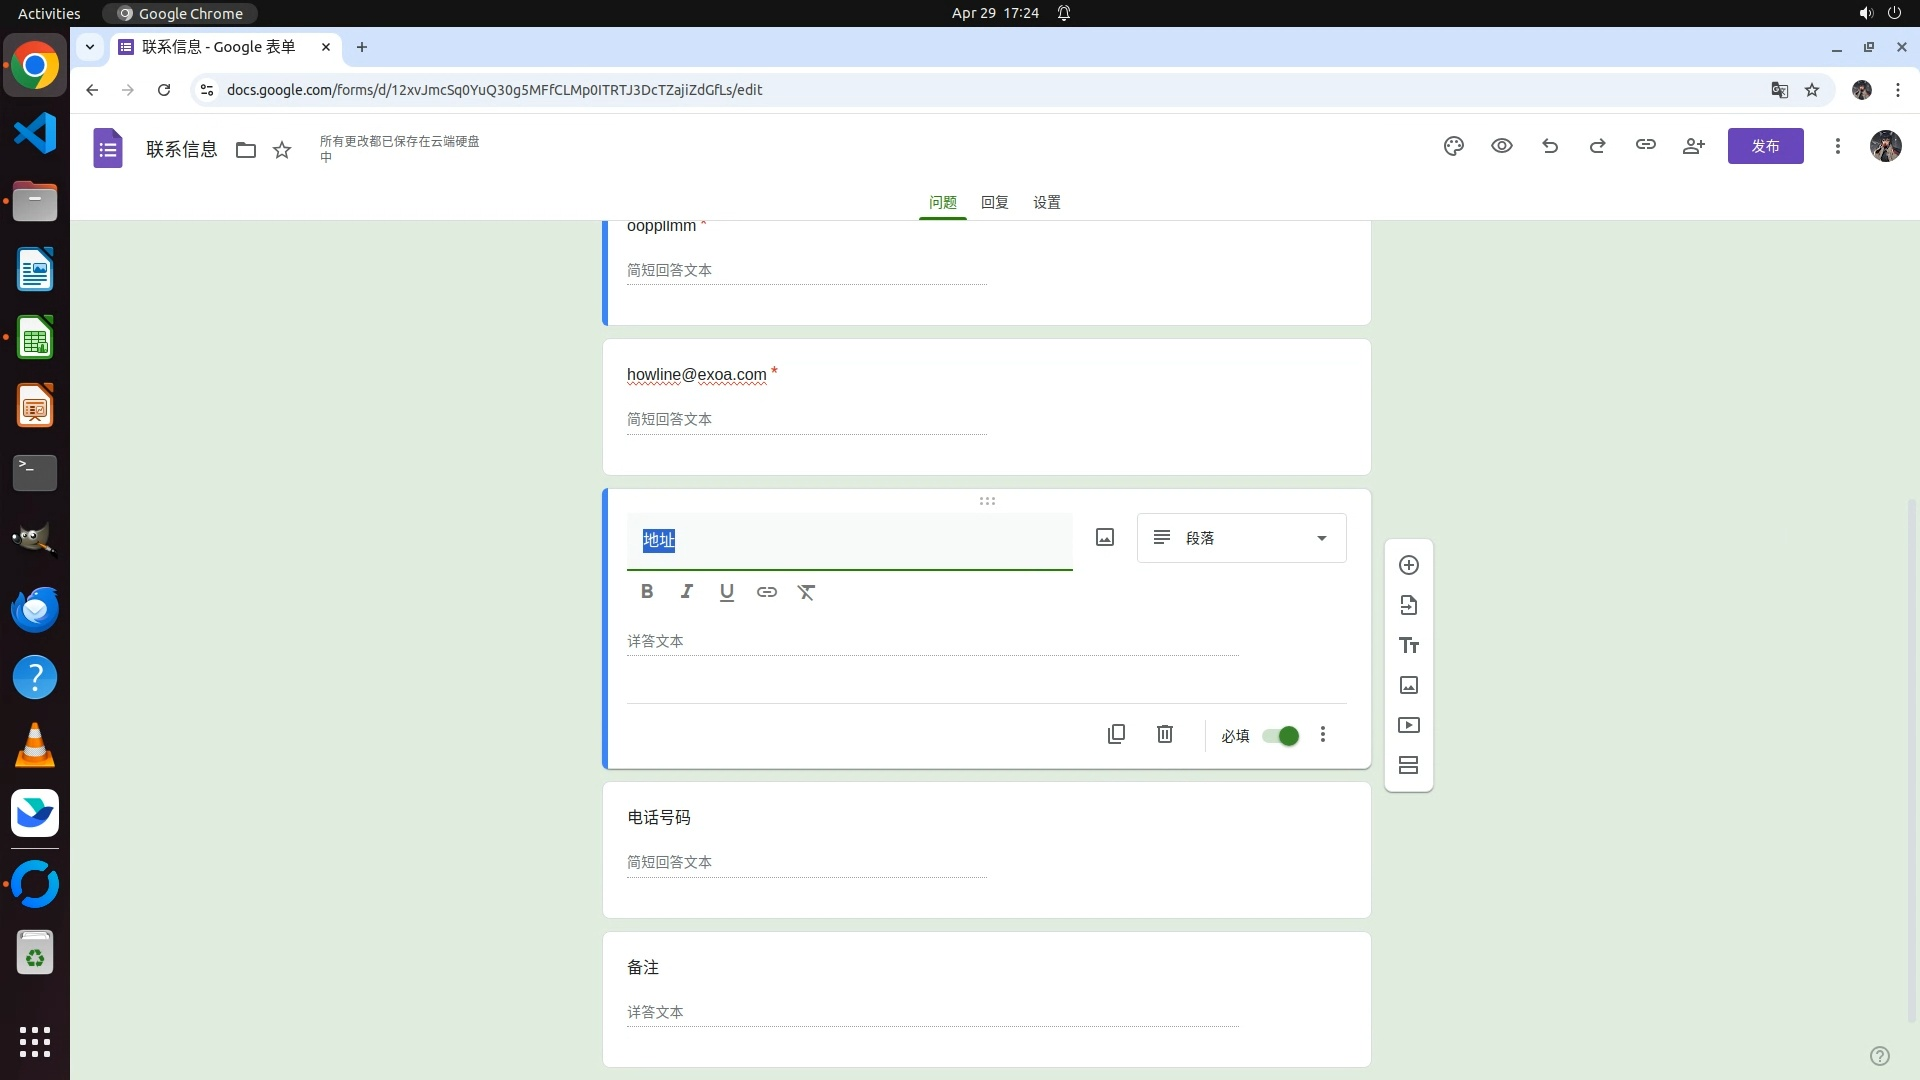This screenshot has width=1920, height=1080.
Task: Open the customize theme palette
Action: tap(1453, 146)
